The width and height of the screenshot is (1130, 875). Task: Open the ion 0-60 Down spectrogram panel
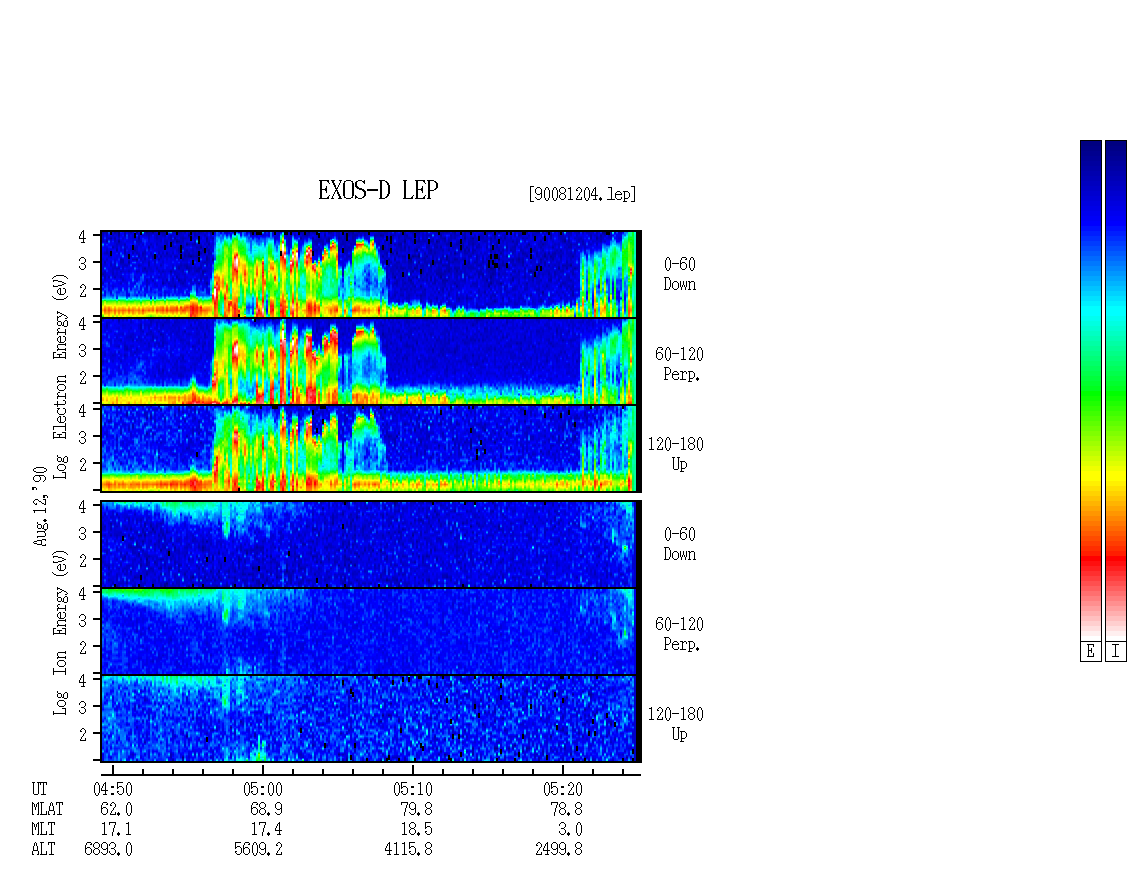tap(369, 544)
